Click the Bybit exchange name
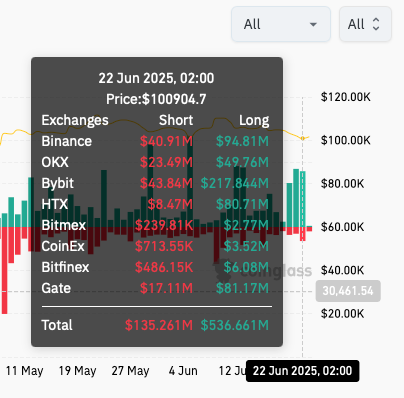404x398 pixels. (x=58, y=183)
